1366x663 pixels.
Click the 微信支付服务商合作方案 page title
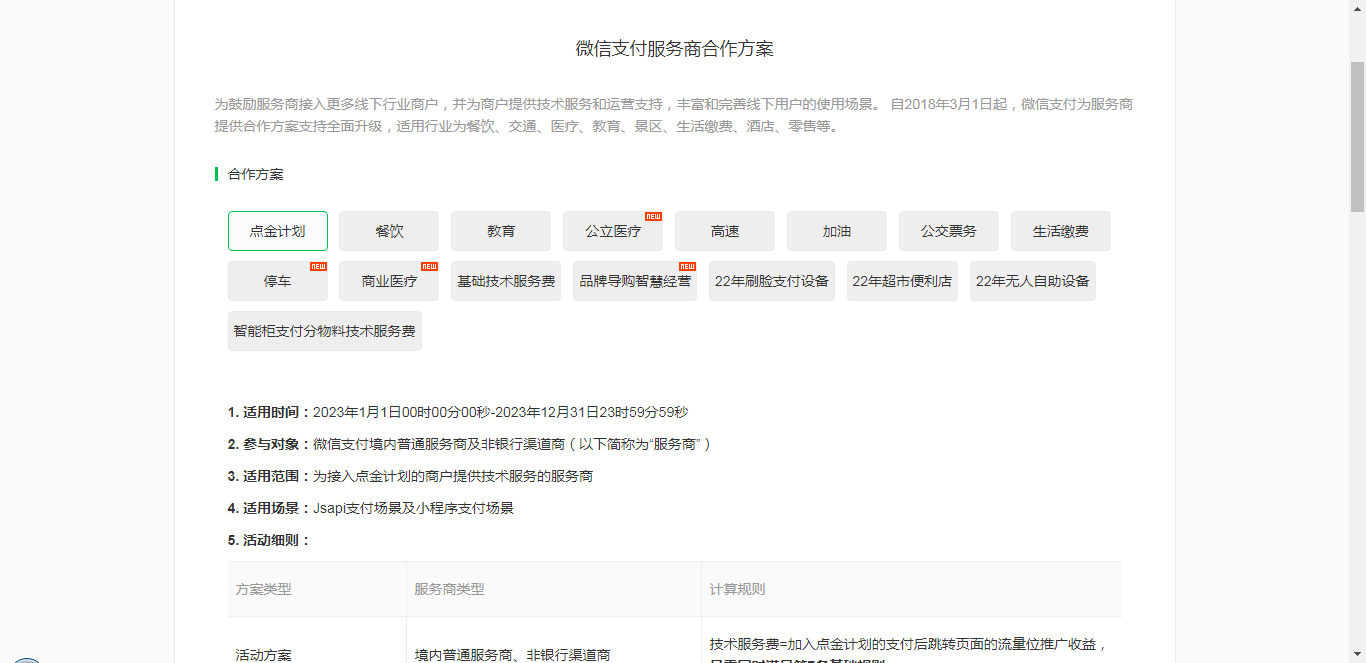click(675, 49)
